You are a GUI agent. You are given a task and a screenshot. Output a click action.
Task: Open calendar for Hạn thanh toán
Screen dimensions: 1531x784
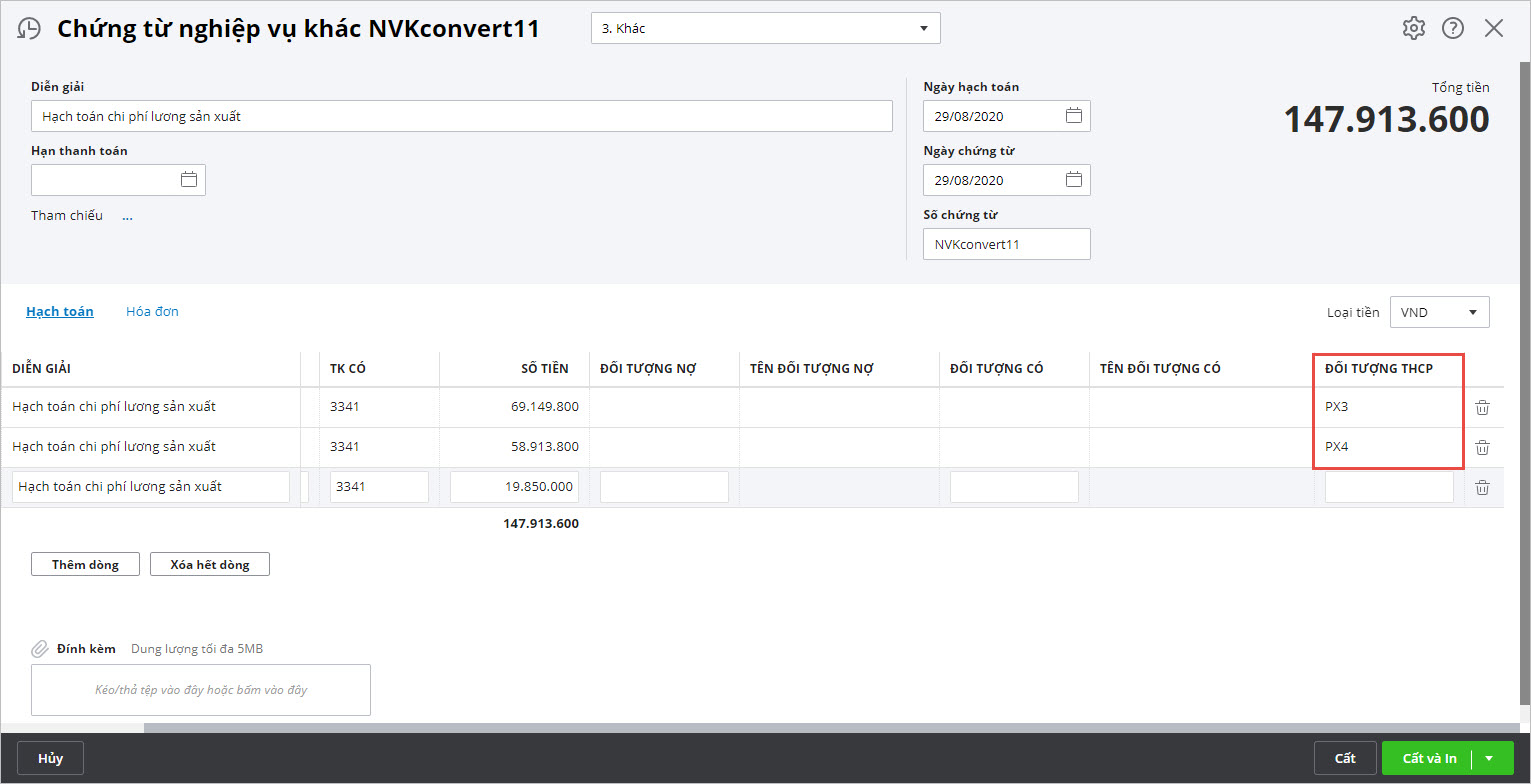point(188,180)
